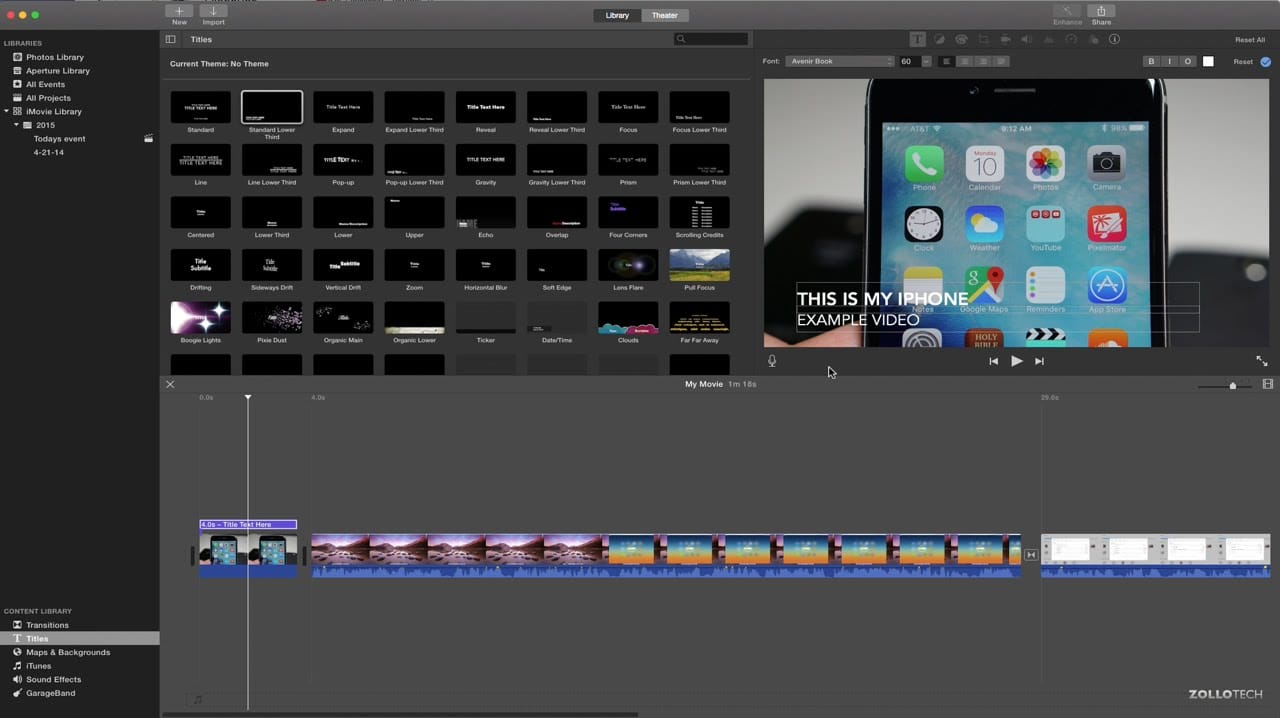The width and height of the screenshot is (1280, 718).
Task: Click the voiceover microphone icon under the viewer
Action: (x=771, y=361)
